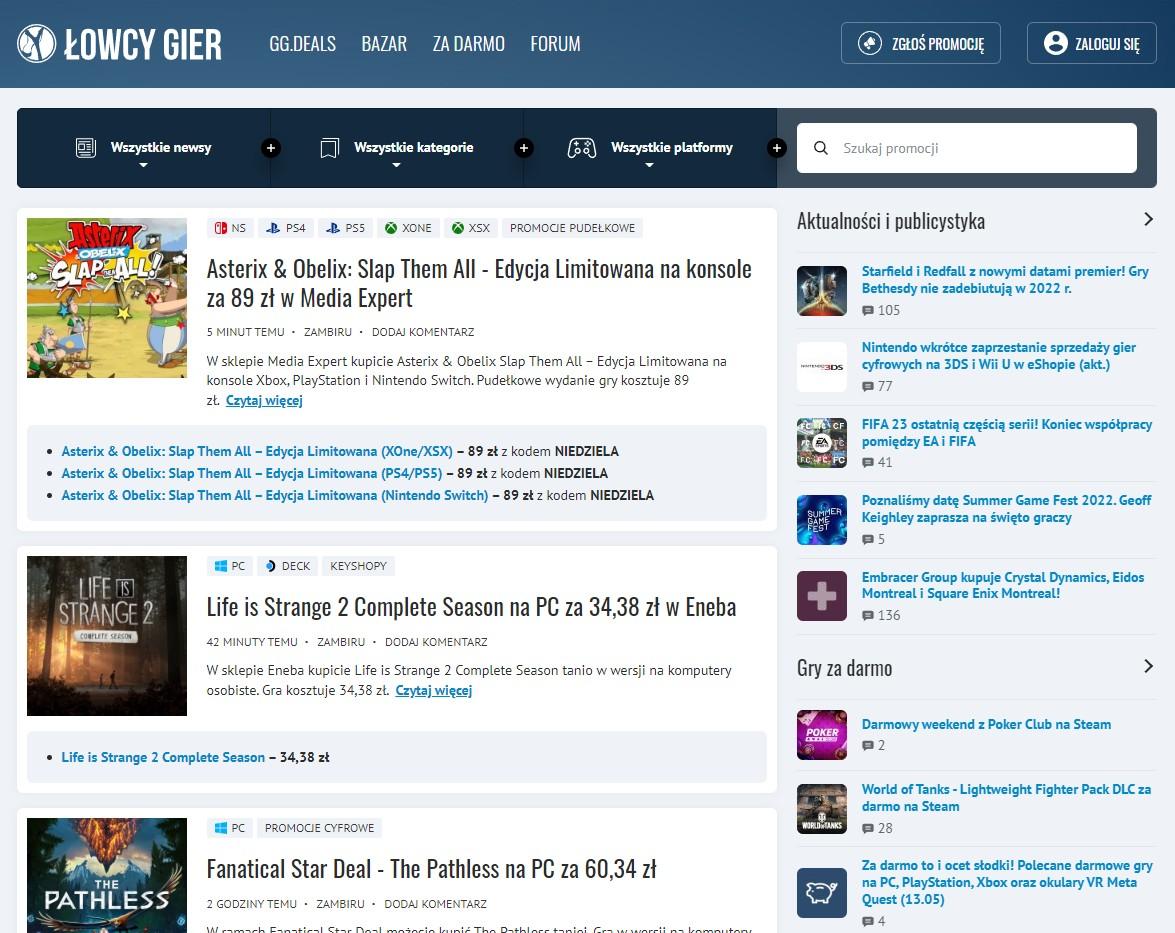Expand Aktualności i publicystyka with chevron arrow
The height and width of the screenshot is (933, 1175).
click(x=1148, y=220)
